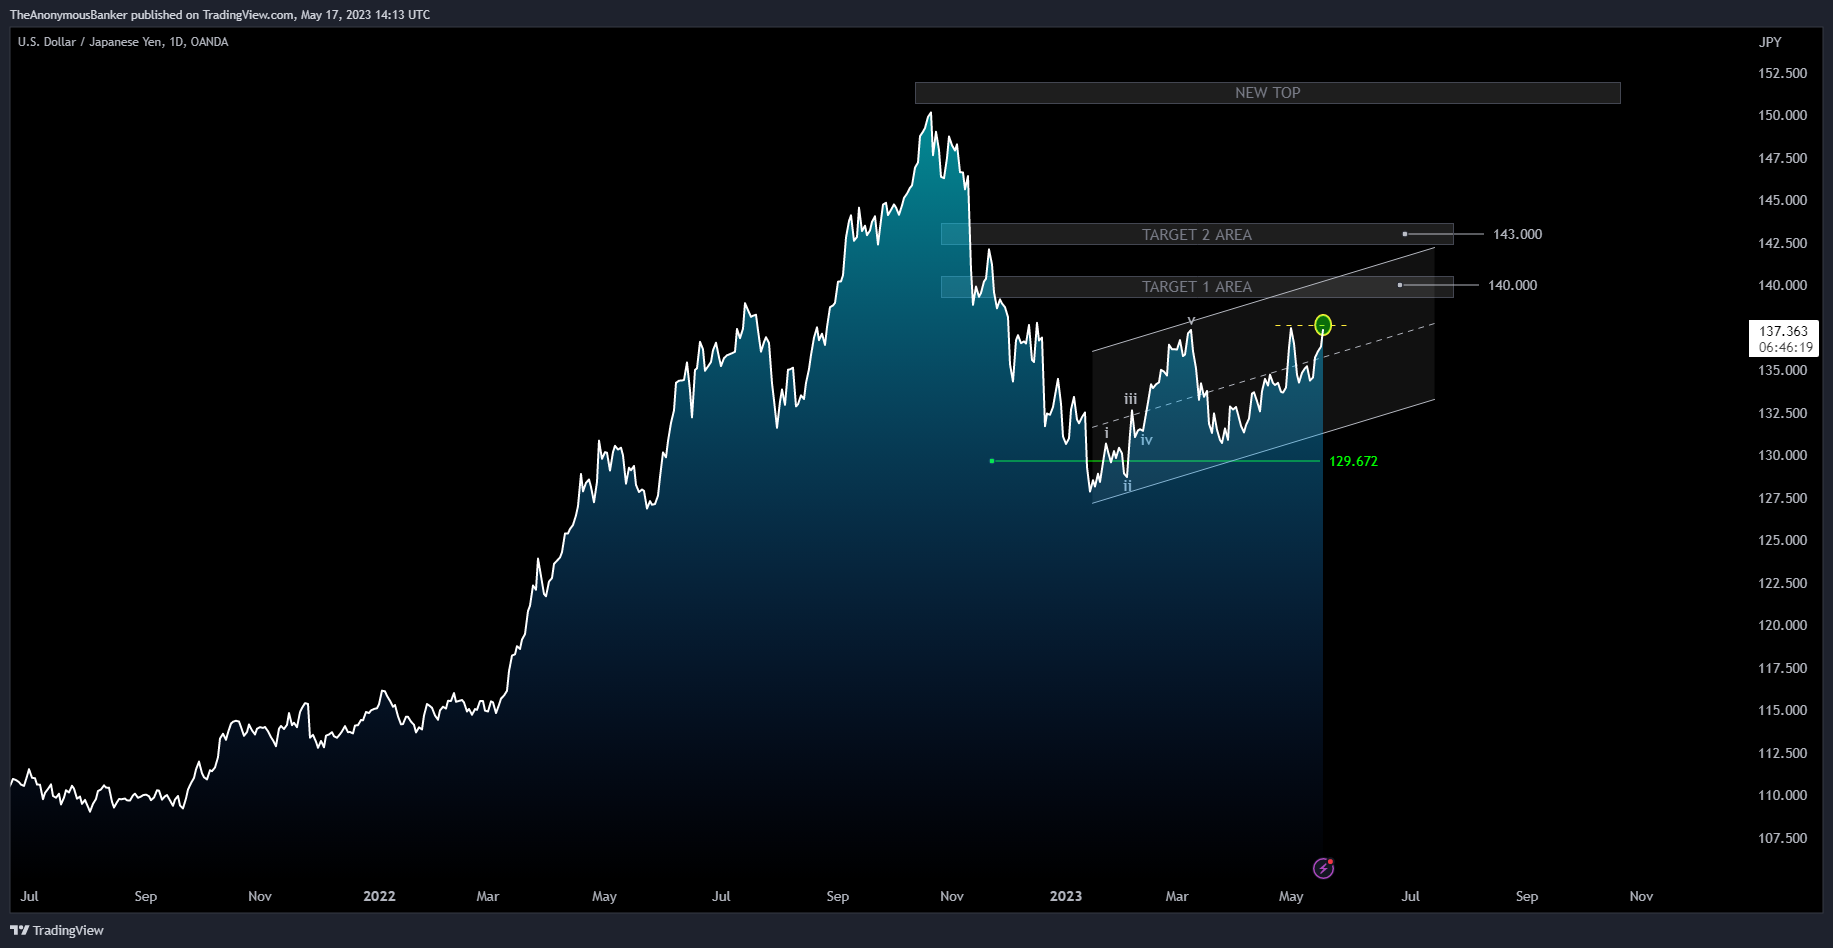Click the 117.500 price axis label
Screen dimensions: 1833x948
(1782, 668)
